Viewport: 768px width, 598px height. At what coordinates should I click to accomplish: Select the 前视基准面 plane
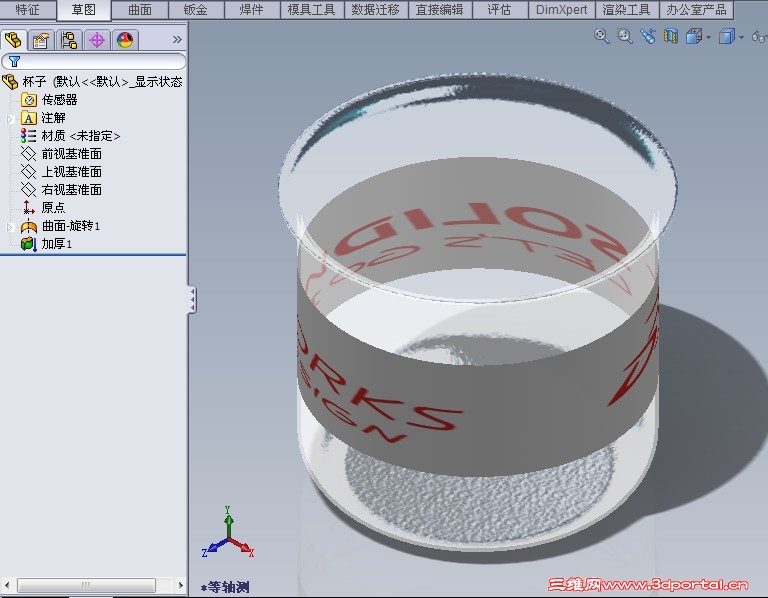[x=61, y=154]
